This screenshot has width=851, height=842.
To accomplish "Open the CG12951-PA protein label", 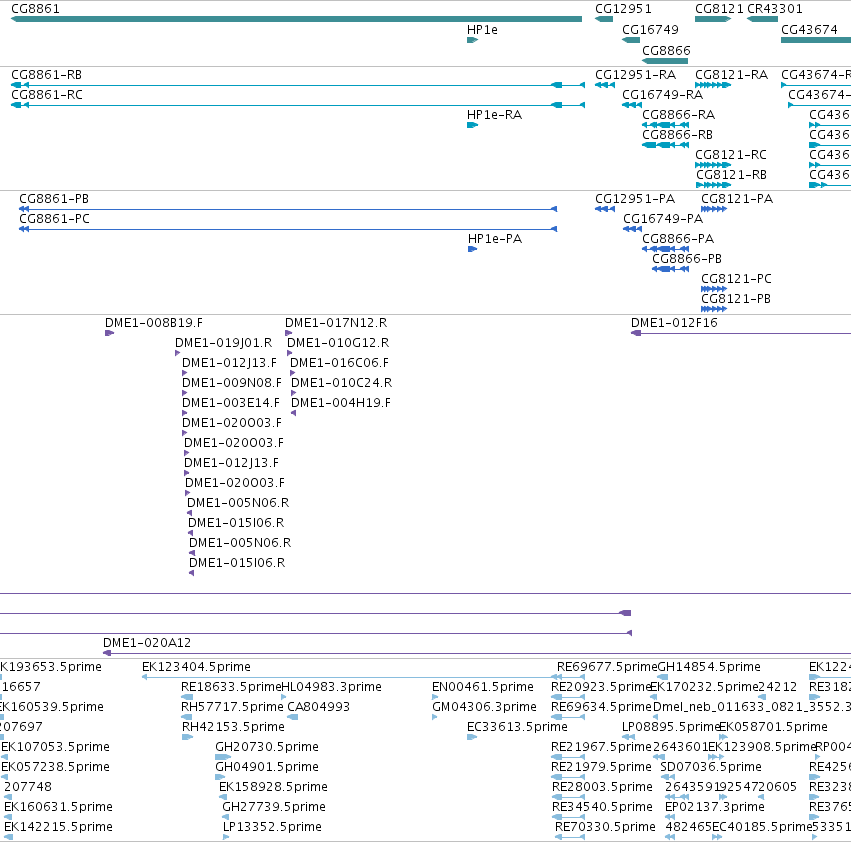I will click(635, 199).
